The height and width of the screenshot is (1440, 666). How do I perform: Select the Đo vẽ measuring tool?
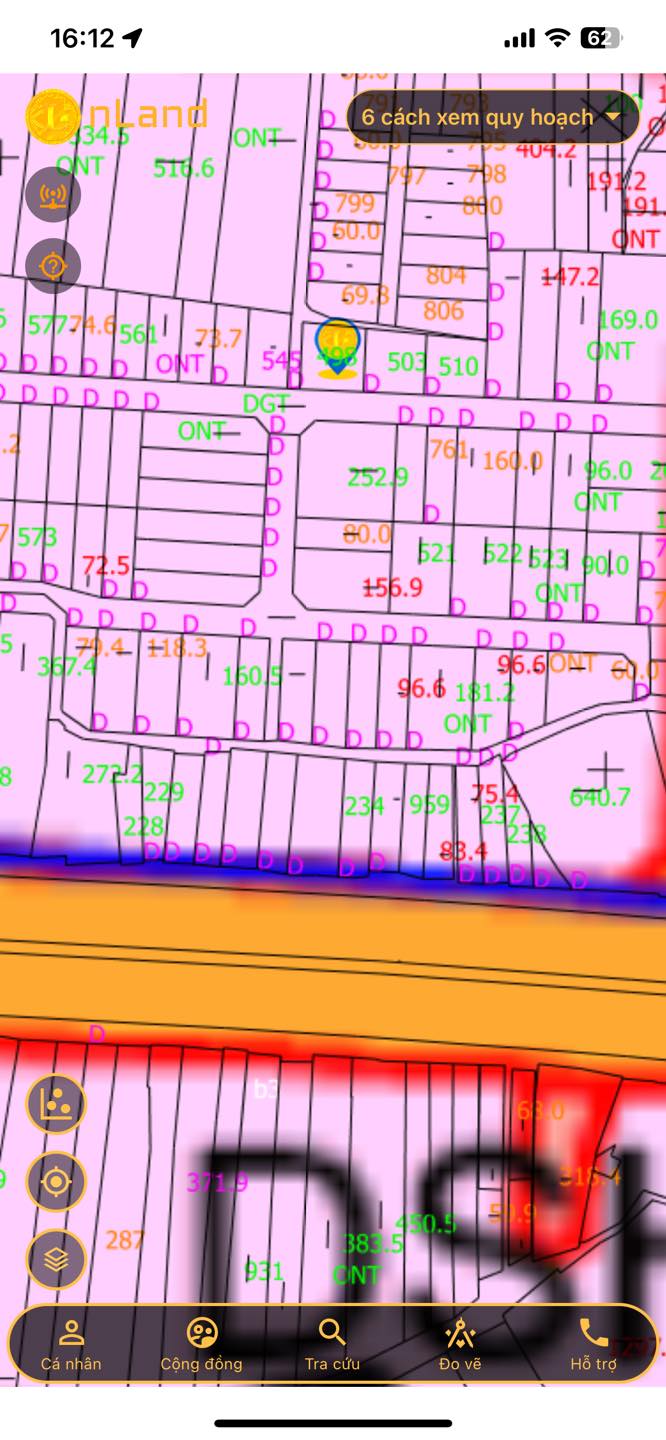pyautogui.click(x=460, y=1344)
